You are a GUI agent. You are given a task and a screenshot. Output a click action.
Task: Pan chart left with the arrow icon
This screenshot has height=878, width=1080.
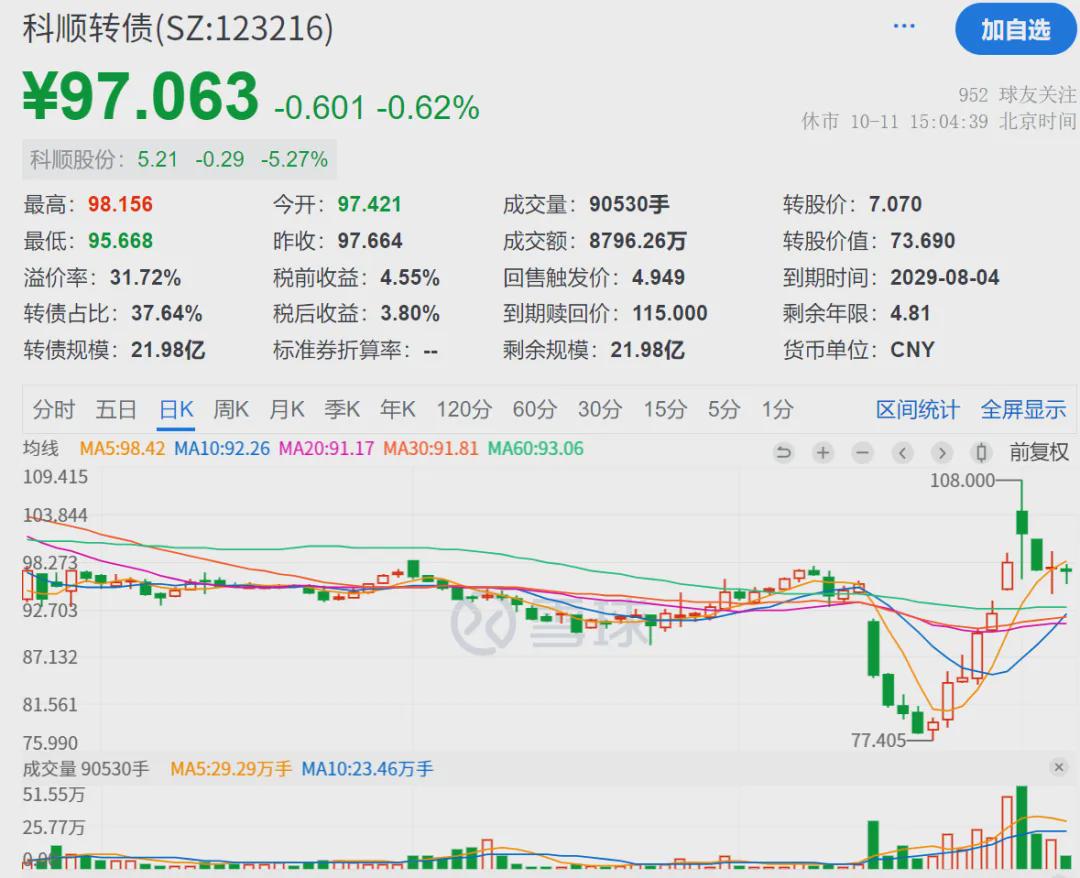(x=902, y=452)
